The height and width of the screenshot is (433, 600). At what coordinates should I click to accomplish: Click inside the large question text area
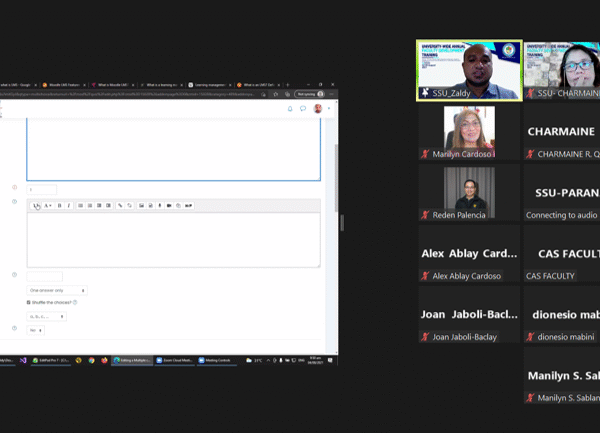(173, 149)
